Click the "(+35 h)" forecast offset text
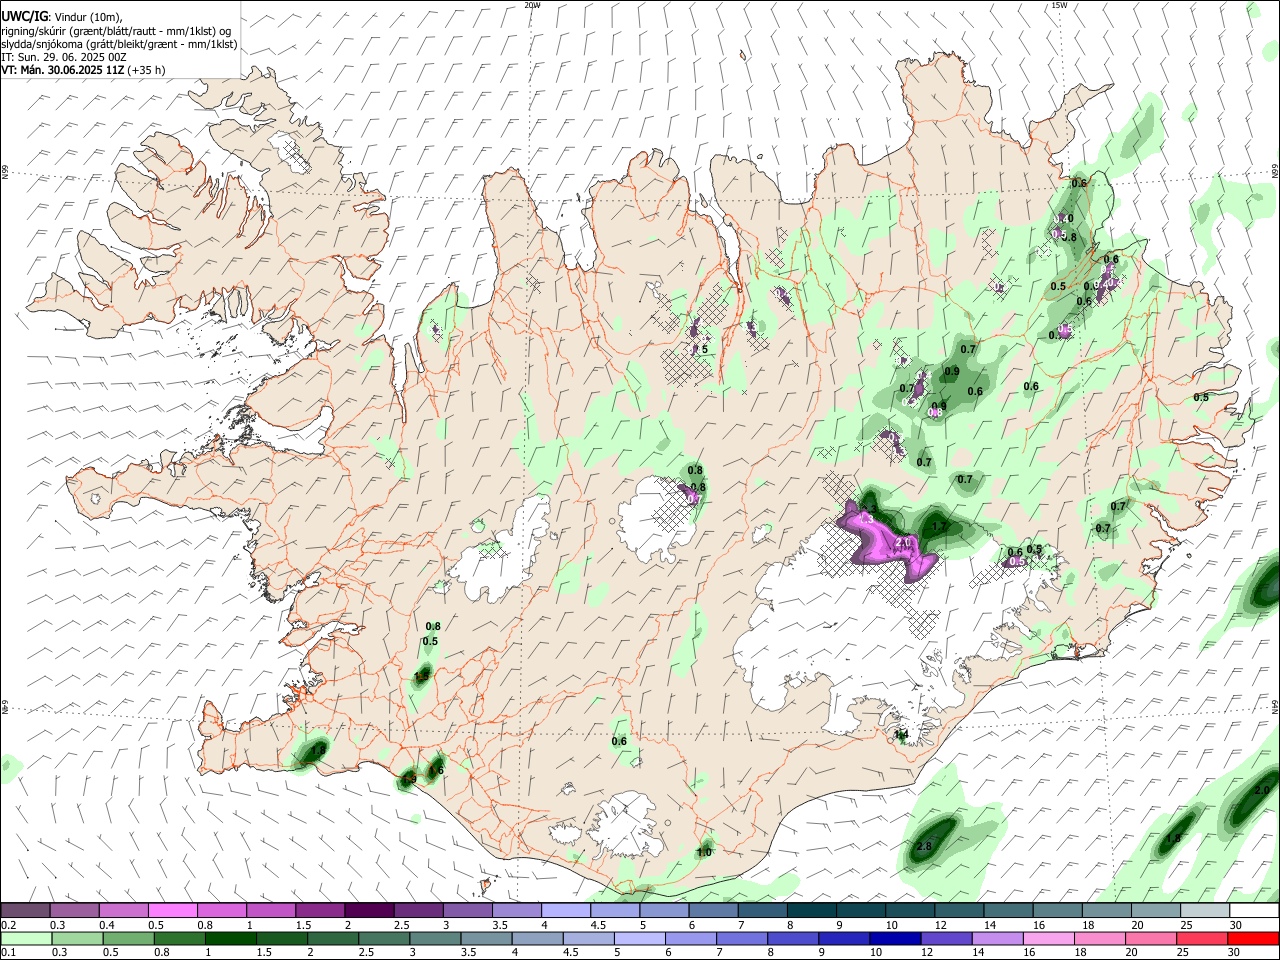The height and width of the screenshot is (960, 1280). click(x=146, y=70)
